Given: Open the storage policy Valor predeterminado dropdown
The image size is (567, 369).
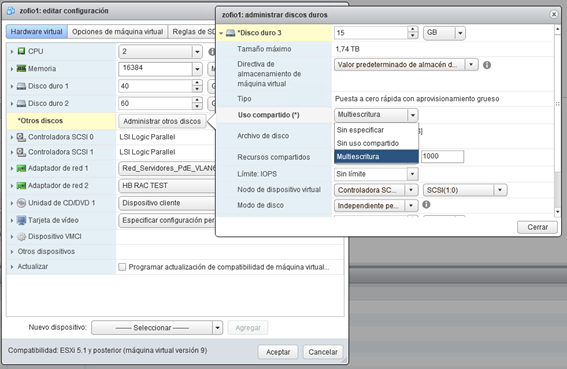Looking at the screenshot, I should (x=471, y=65).
